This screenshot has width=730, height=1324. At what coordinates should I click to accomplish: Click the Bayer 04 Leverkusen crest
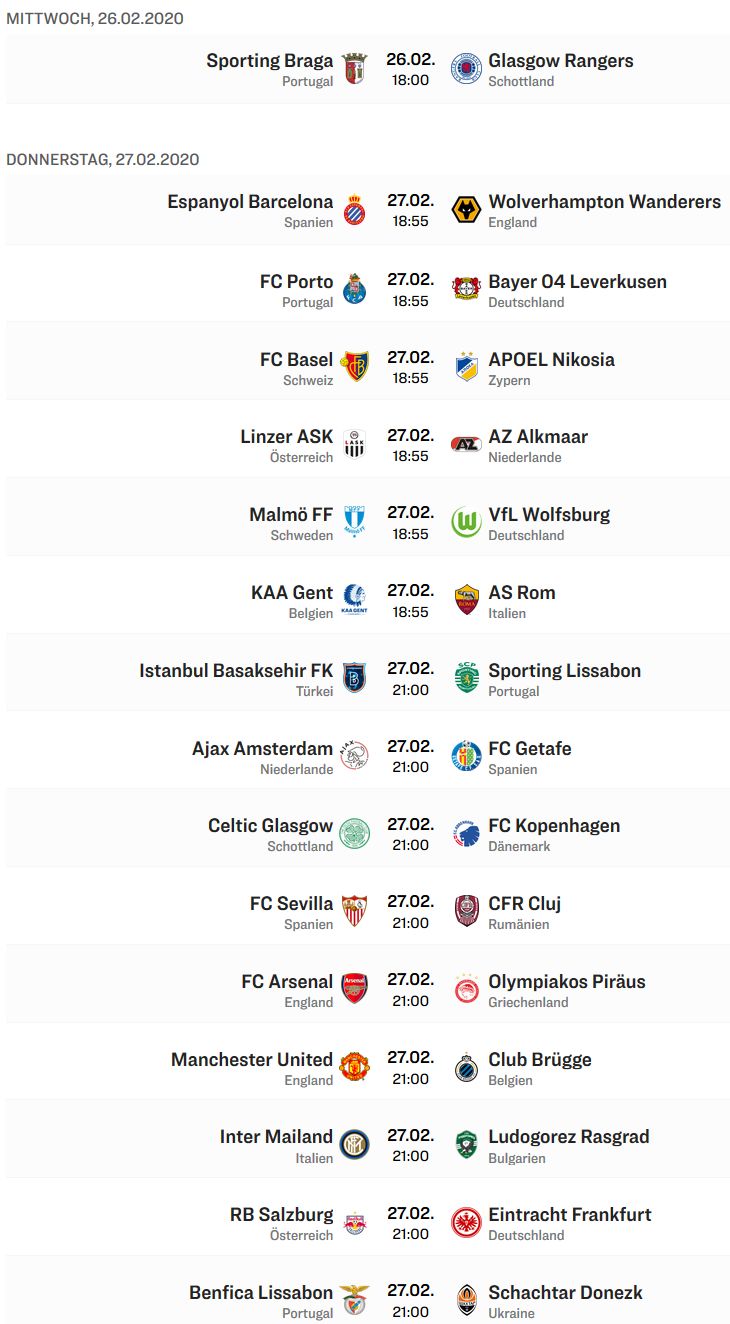(466, 290)
